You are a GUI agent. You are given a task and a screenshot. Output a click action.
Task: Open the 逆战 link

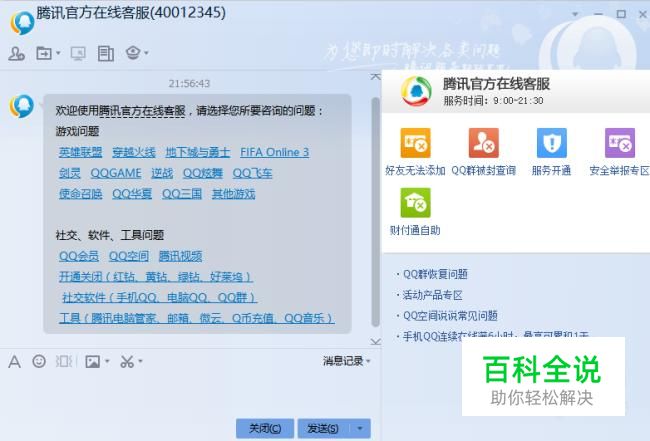162,173
